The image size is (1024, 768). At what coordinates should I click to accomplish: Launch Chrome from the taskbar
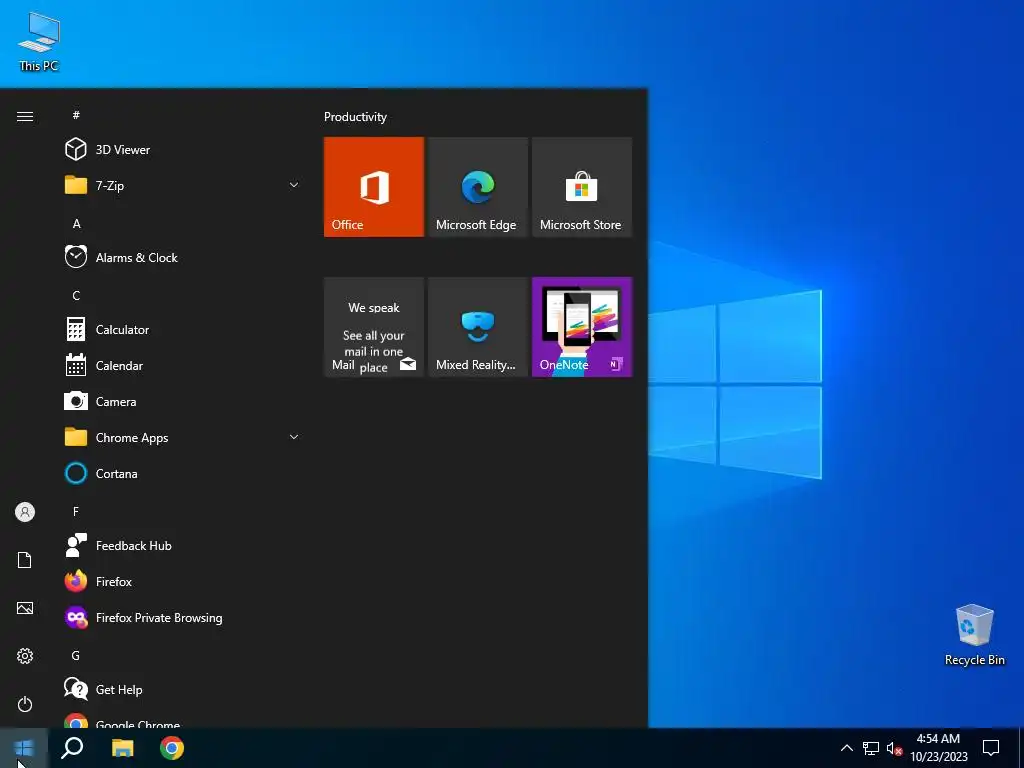click(172, 748)
